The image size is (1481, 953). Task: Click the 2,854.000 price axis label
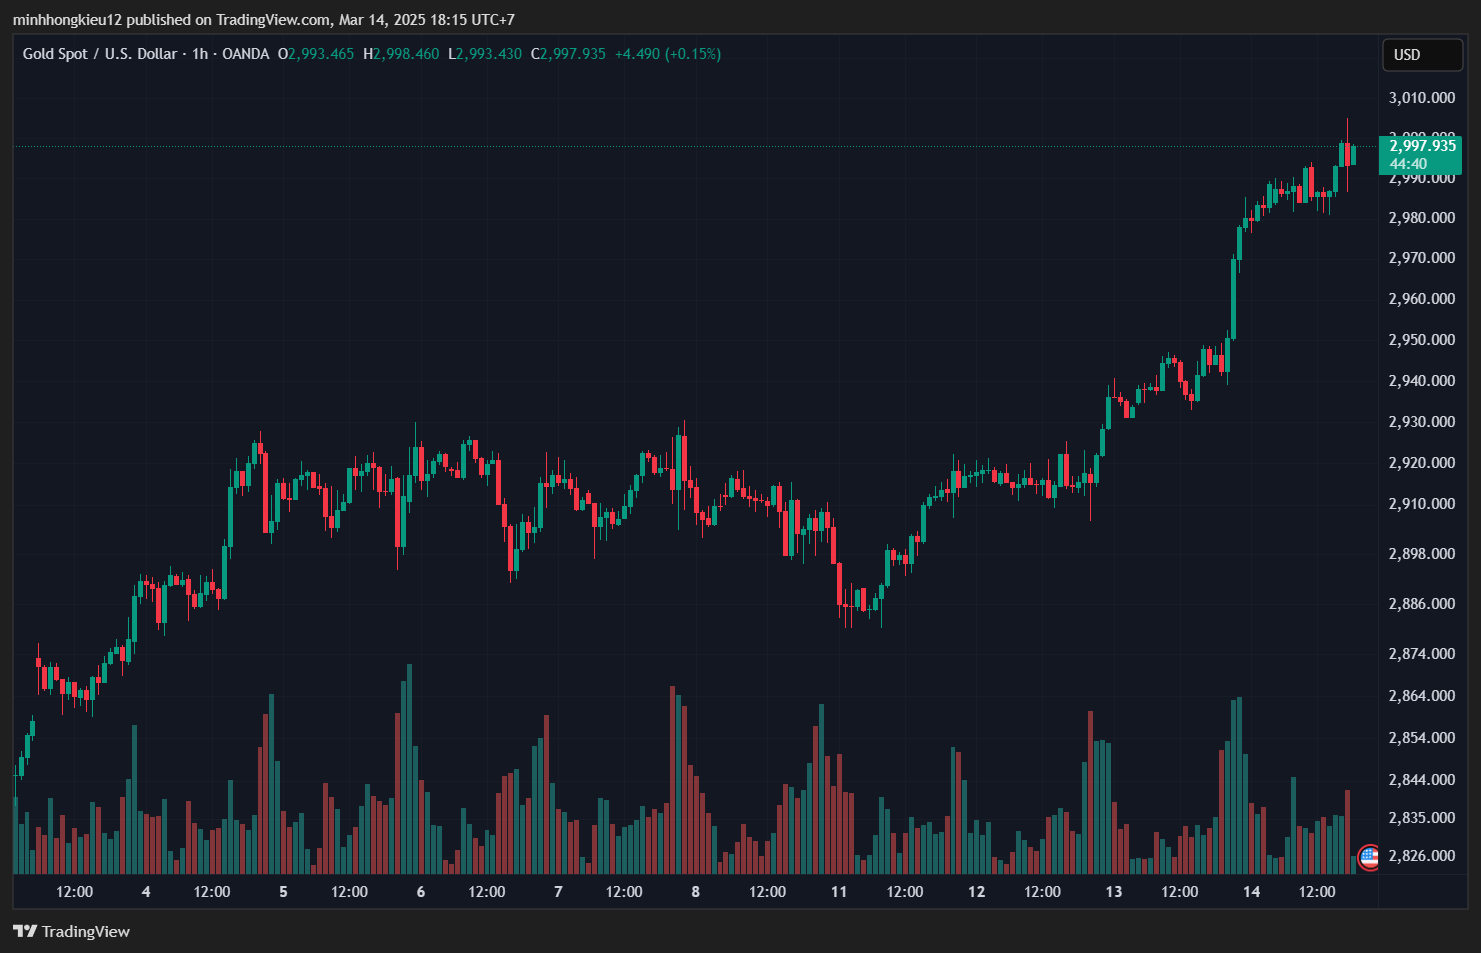(x=1421, y=737)
